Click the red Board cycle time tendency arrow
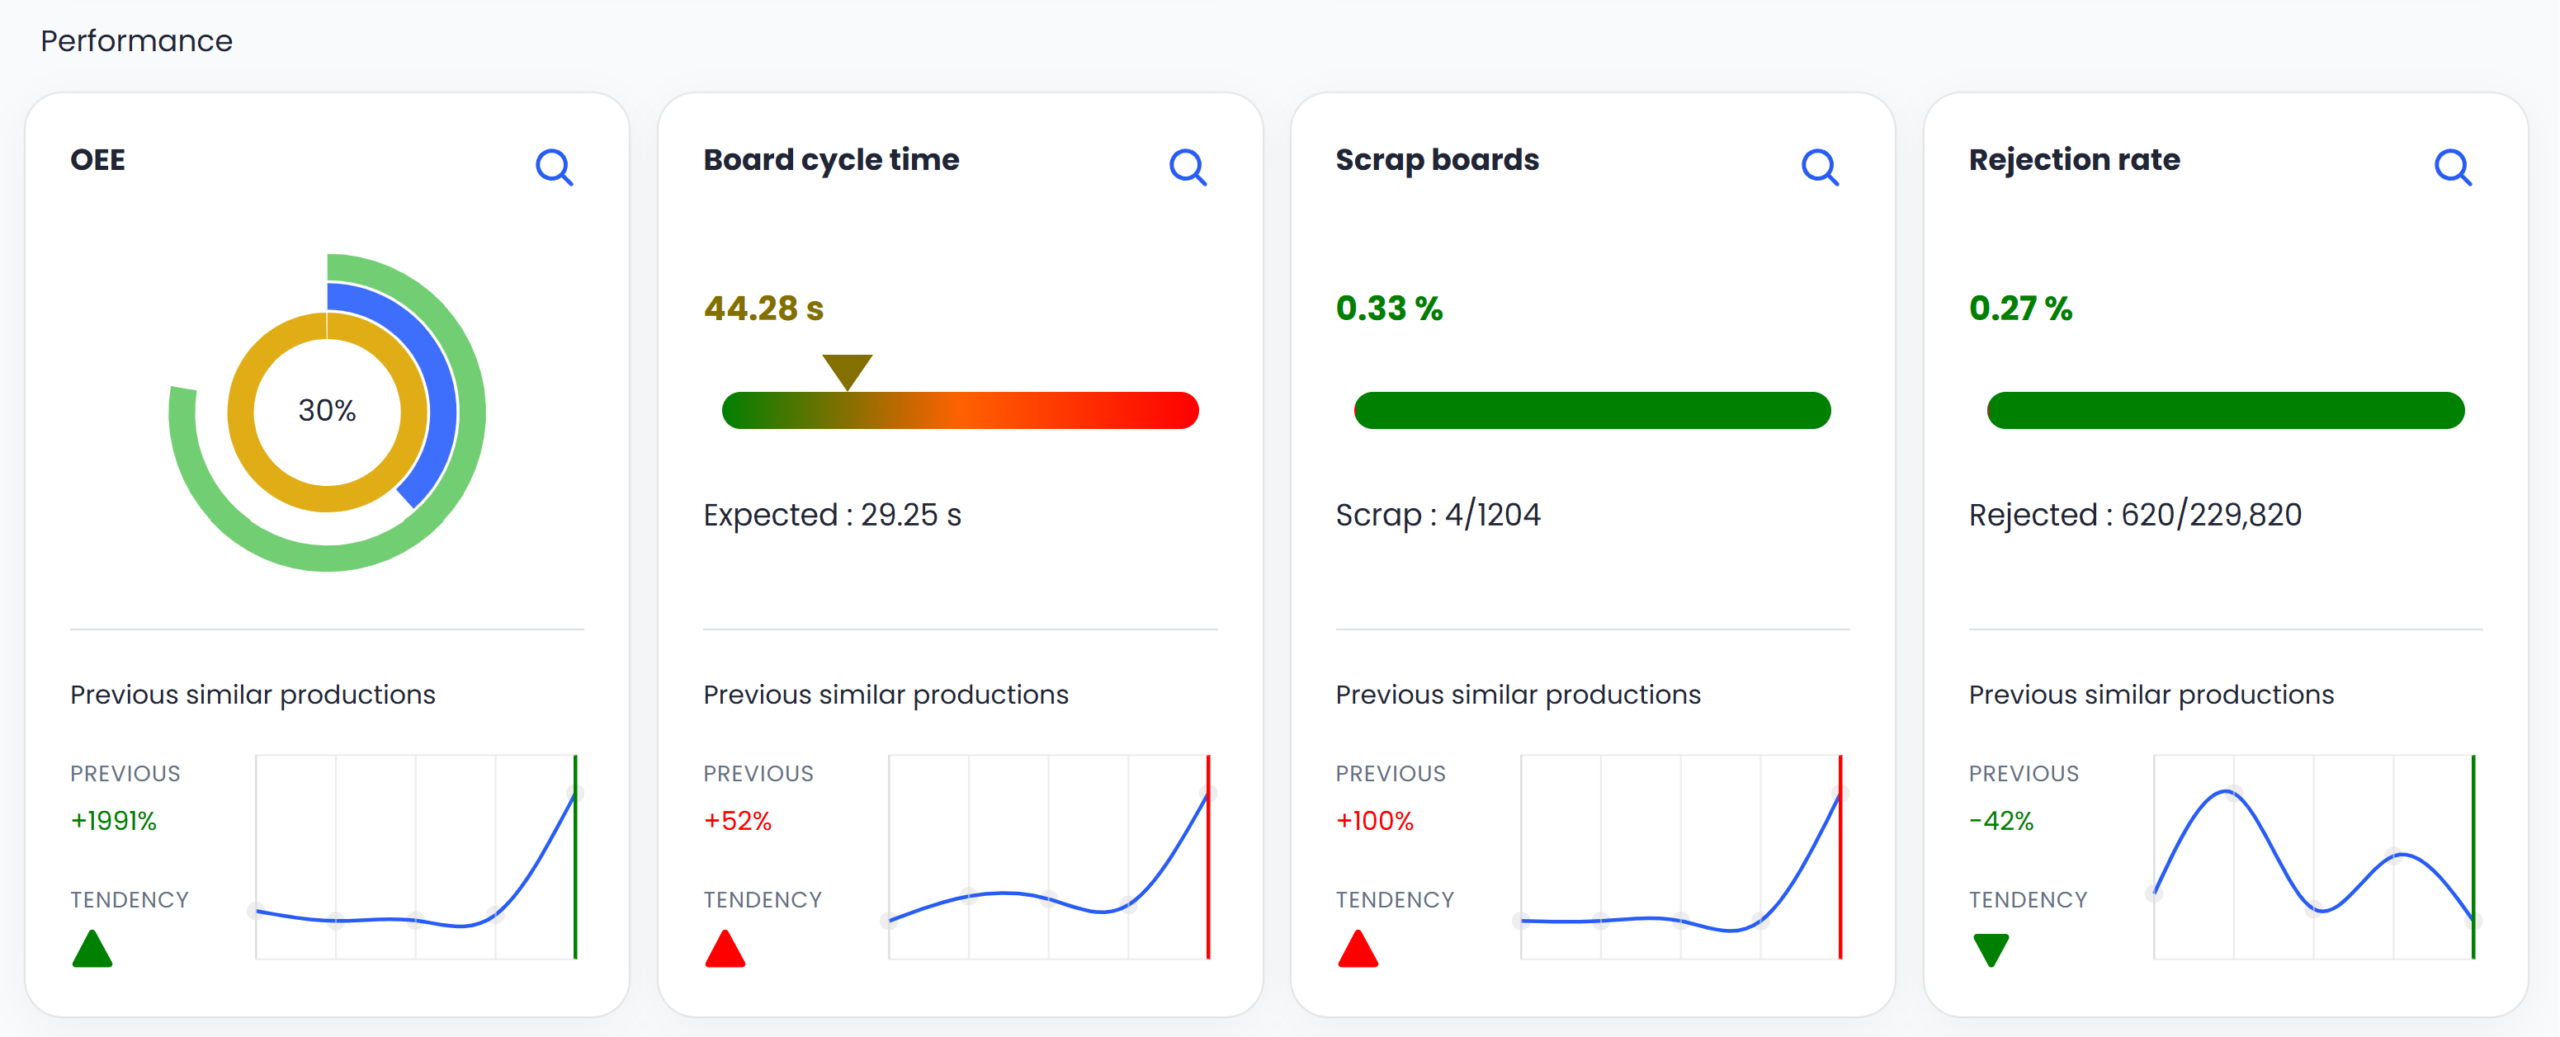This screenshot has width=2560, height=1037. [x=725, y=950]
